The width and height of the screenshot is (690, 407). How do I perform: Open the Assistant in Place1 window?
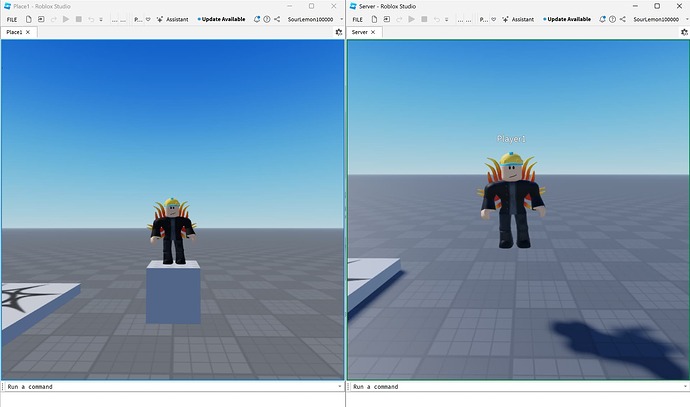coord(172,19)
